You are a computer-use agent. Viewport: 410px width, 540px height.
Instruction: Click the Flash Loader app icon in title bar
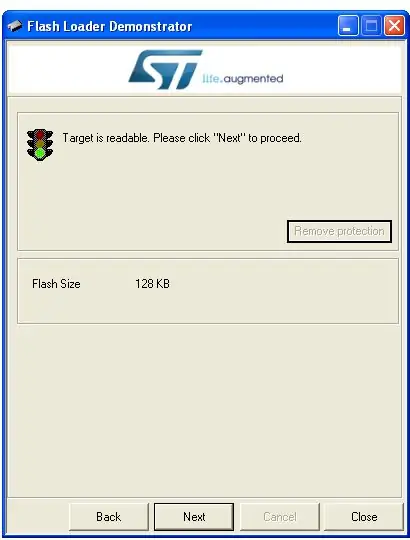click(14, 26)
